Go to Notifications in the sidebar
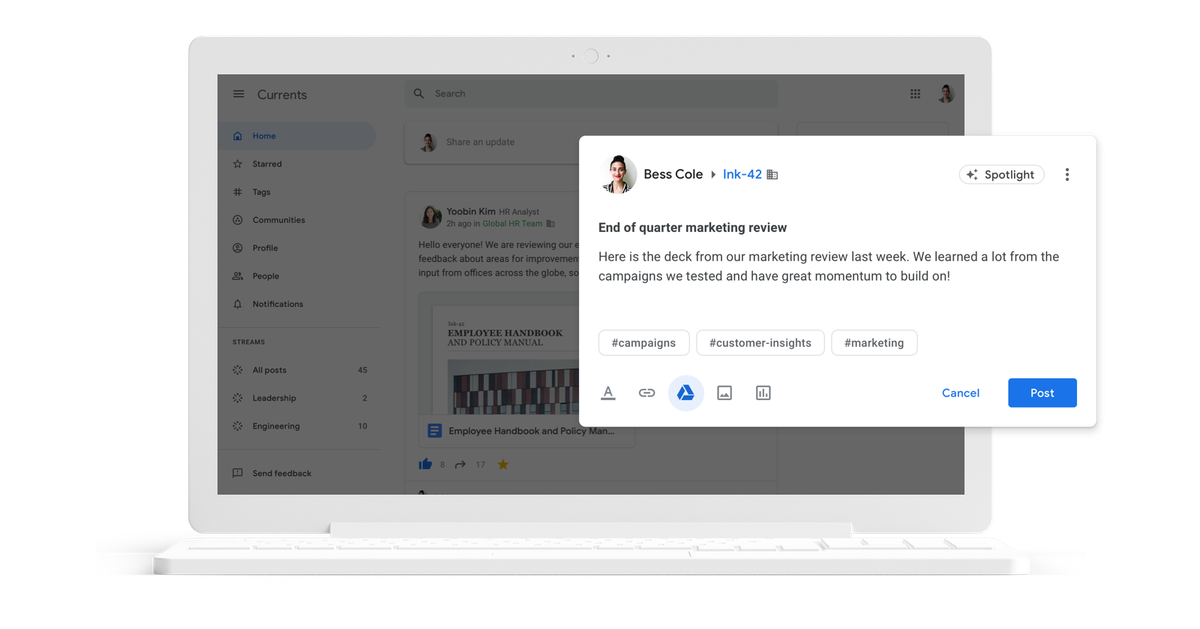Viewport: 1200px width, 629px height. [277, 304]
